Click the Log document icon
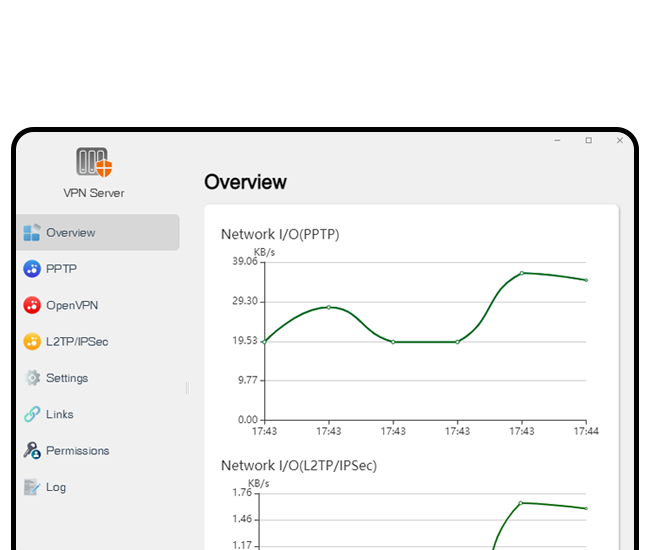Image resolution: width=648 pixels, height=550 pixels. [32, 487]
